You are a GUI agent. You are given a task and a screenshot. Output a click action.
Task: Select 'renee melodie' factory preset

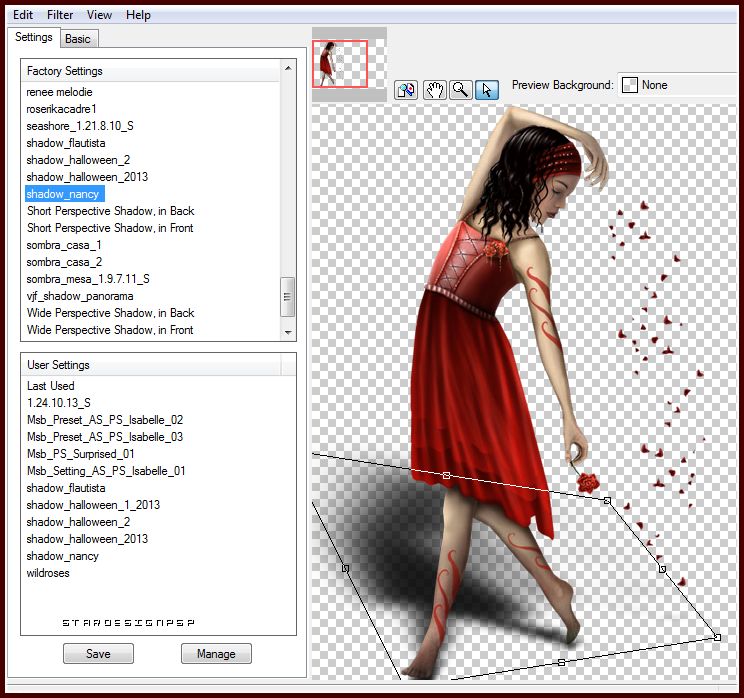click(59, 92)
